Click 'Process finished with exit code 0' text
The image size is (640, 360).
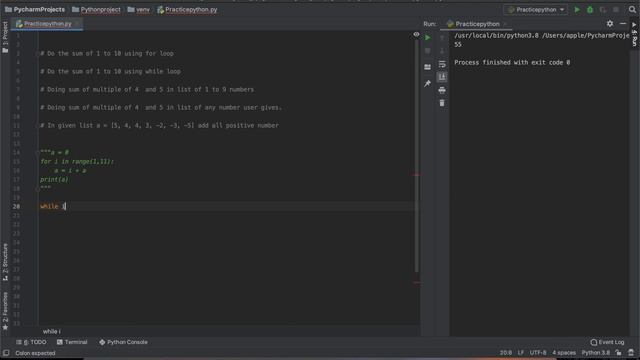point(512,62)
